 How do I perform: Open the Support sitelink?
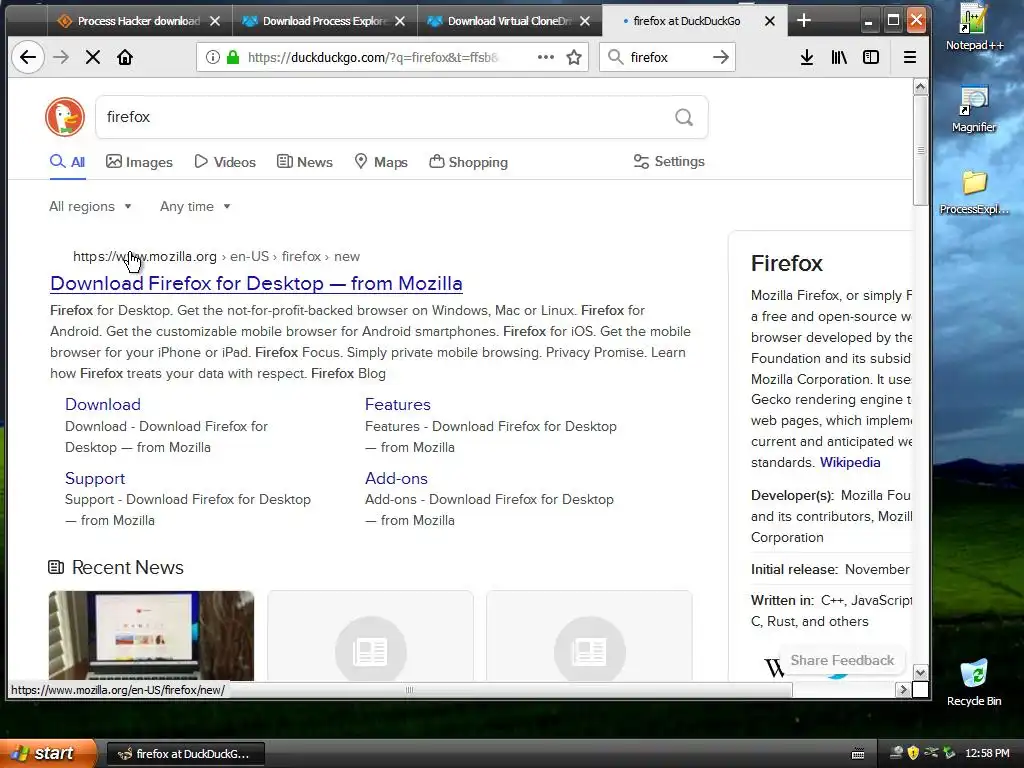(95, 478)
